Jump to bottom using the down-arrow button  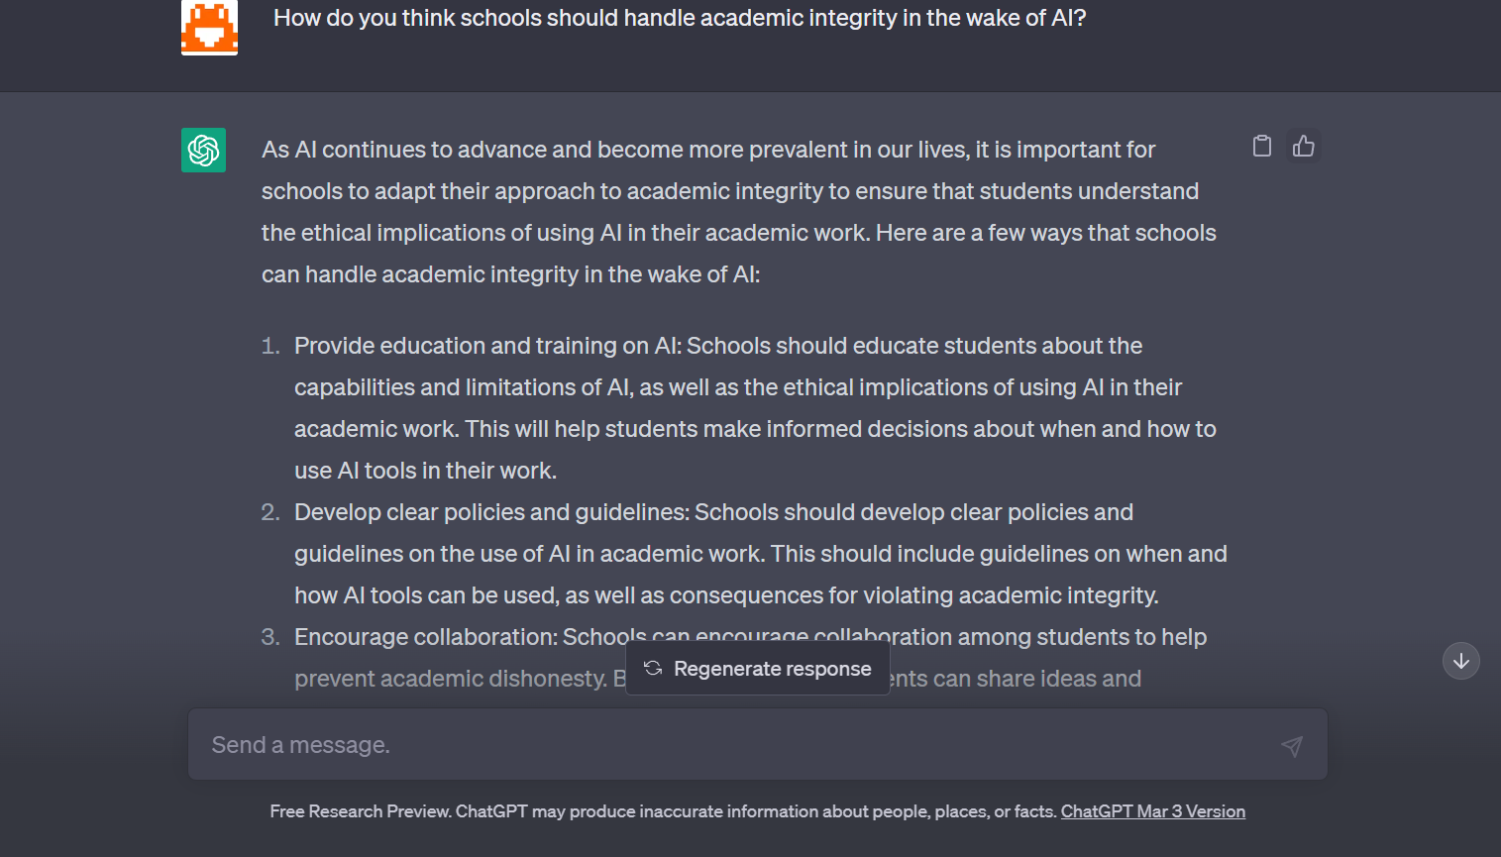1461,661
